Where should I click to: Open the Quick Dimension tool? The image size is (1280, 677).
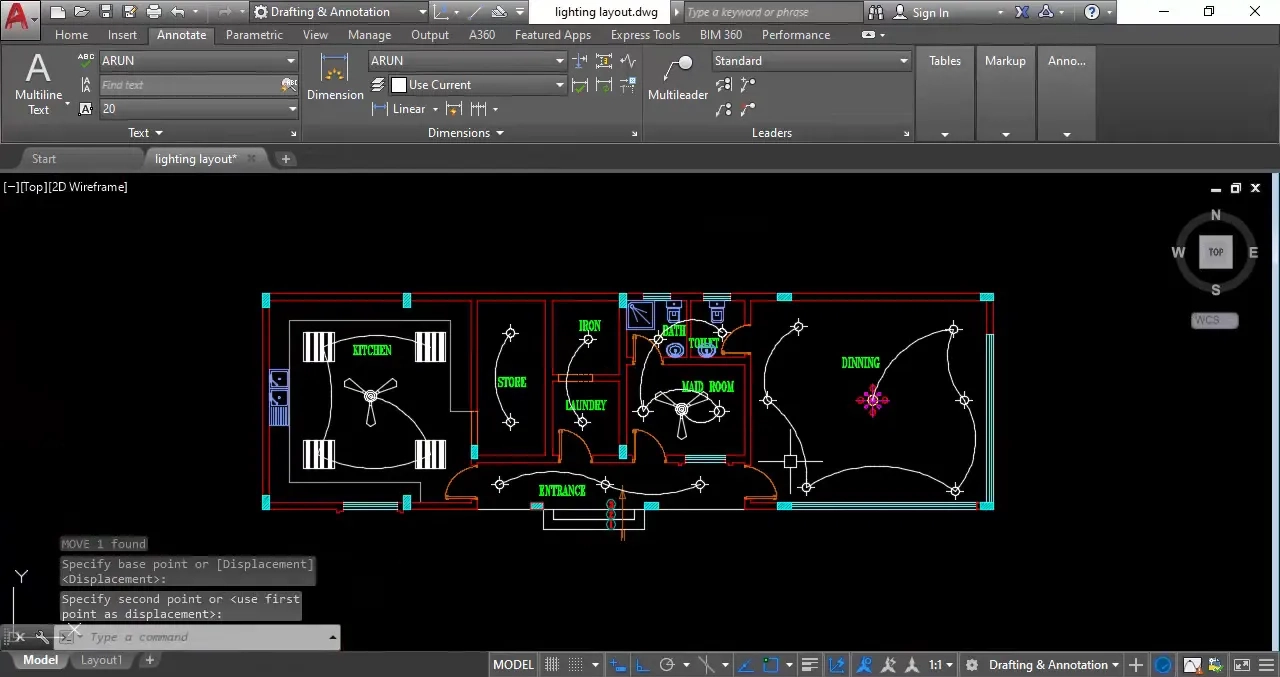point(452,109)
